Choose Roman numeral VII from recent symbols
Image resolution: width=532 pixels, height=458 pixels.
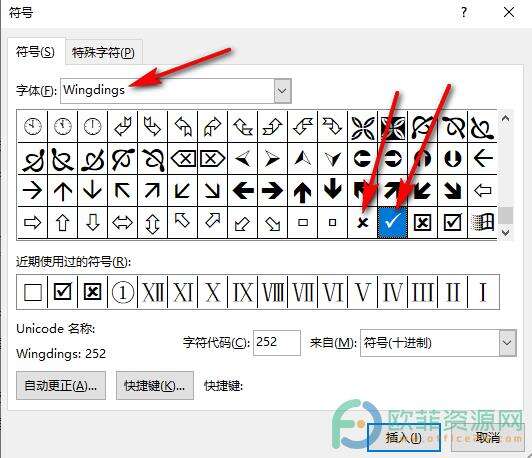pyautogui.click(x=303, y=292)
